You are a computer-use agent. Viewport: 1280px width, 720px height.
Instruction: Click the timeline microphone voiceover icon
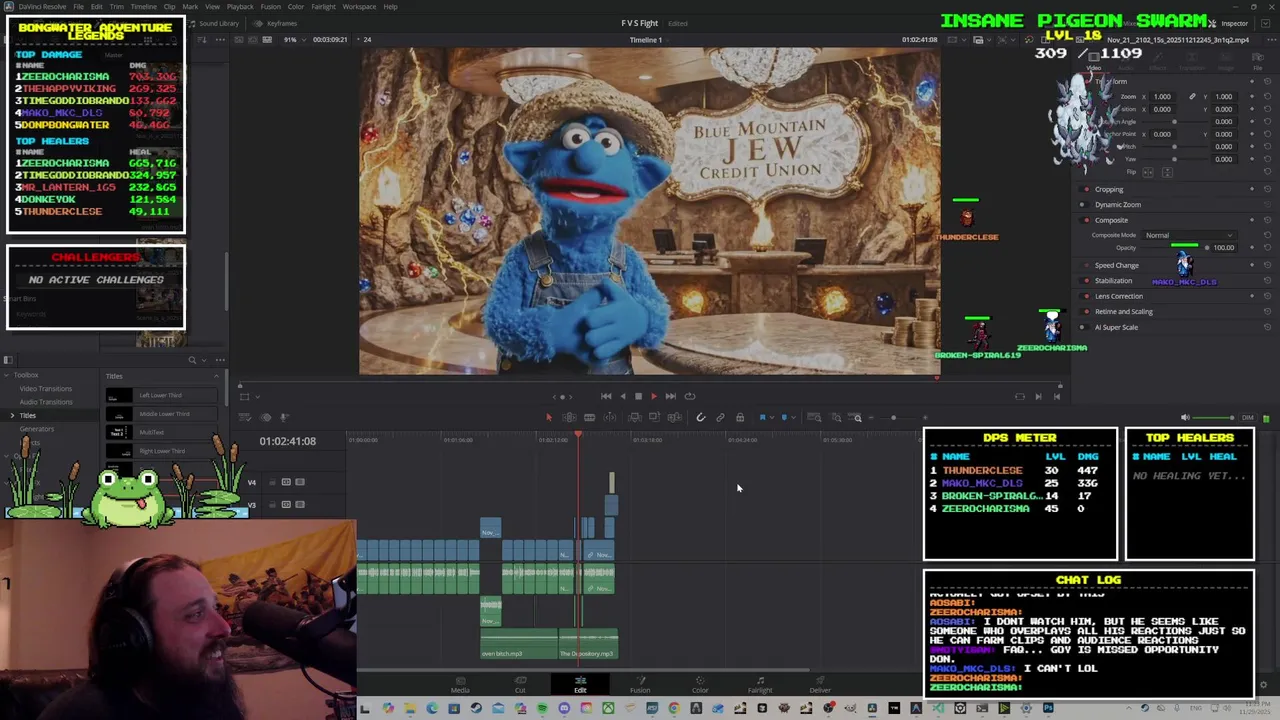coord(284,417)
